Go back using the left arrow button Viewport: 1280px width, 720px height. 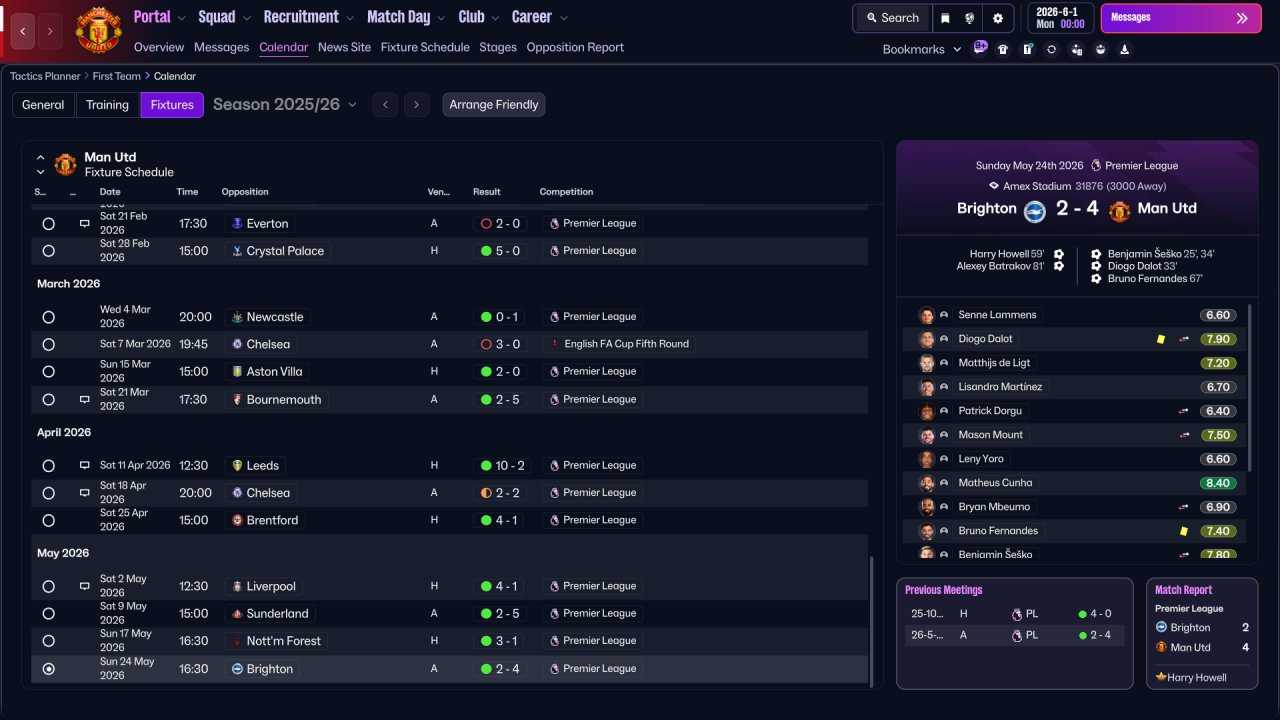point(23,31)
